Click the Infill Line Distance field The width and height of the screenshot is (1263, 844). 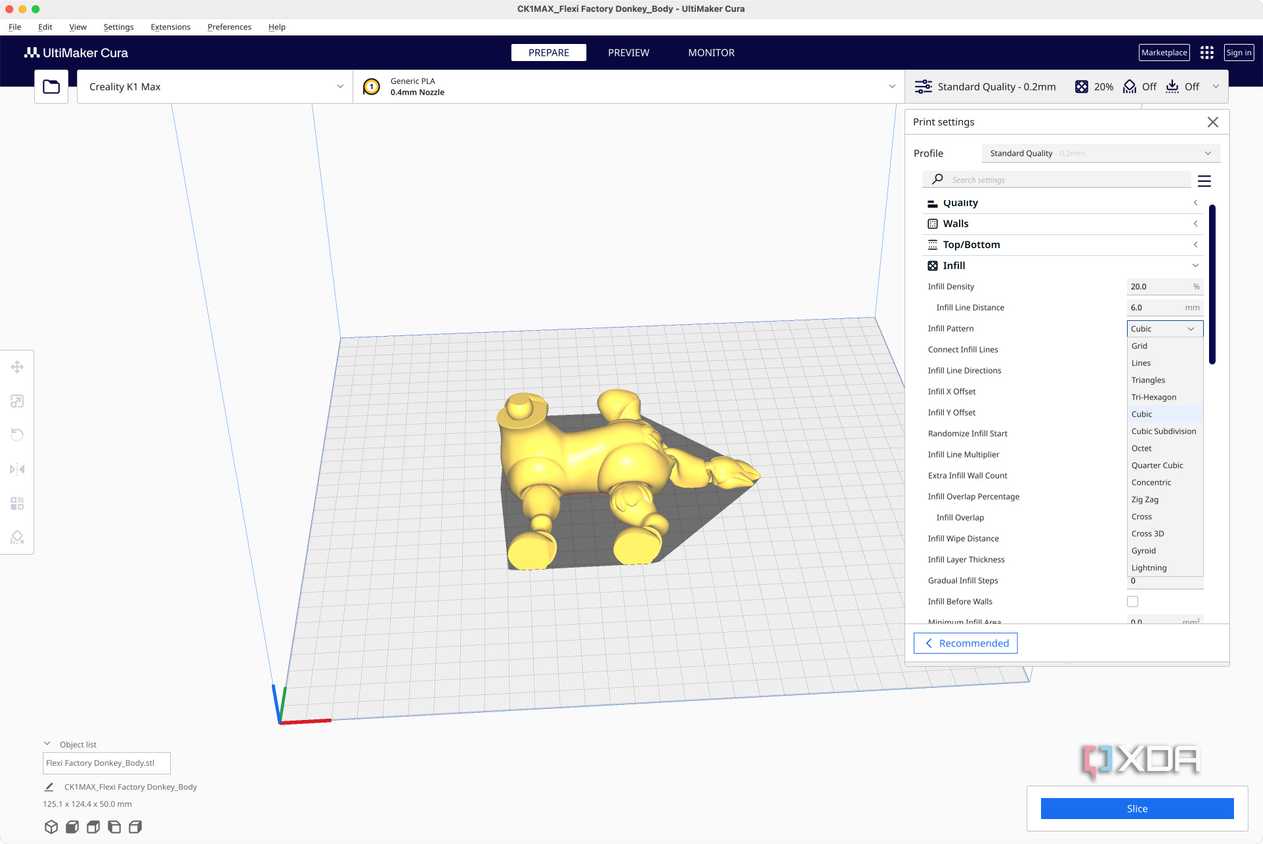(x=1165, y=308)
